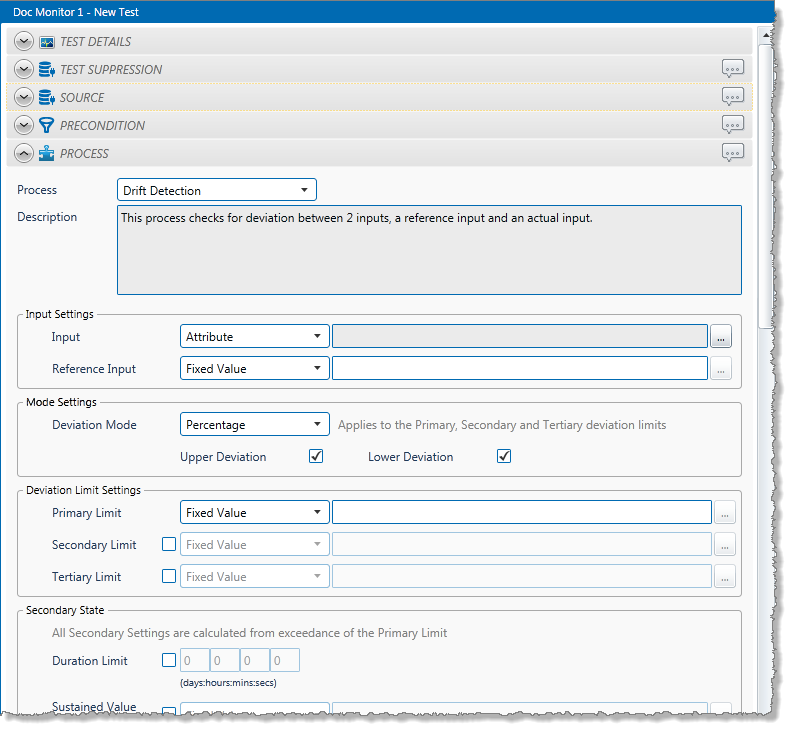Click the Test Details monitor icon
The image size is (793, 732).
[x=46, y=42]
